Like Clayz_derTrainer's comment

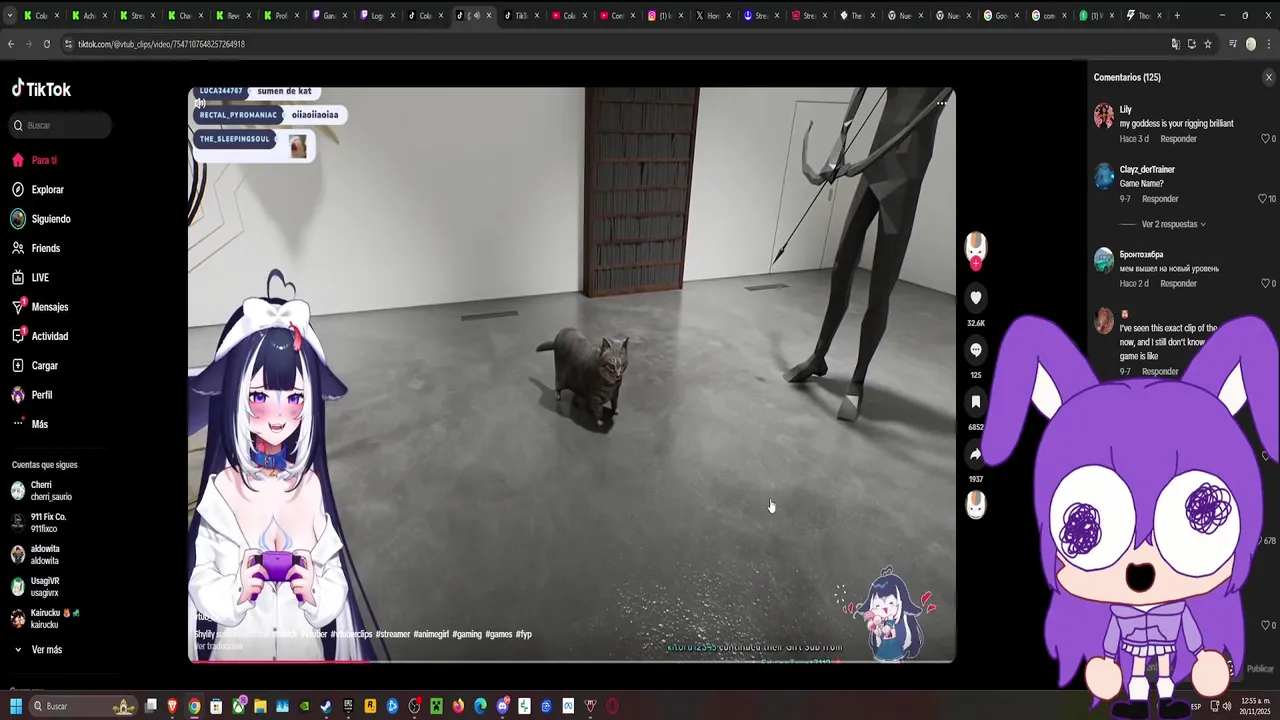pos(1262,199)
